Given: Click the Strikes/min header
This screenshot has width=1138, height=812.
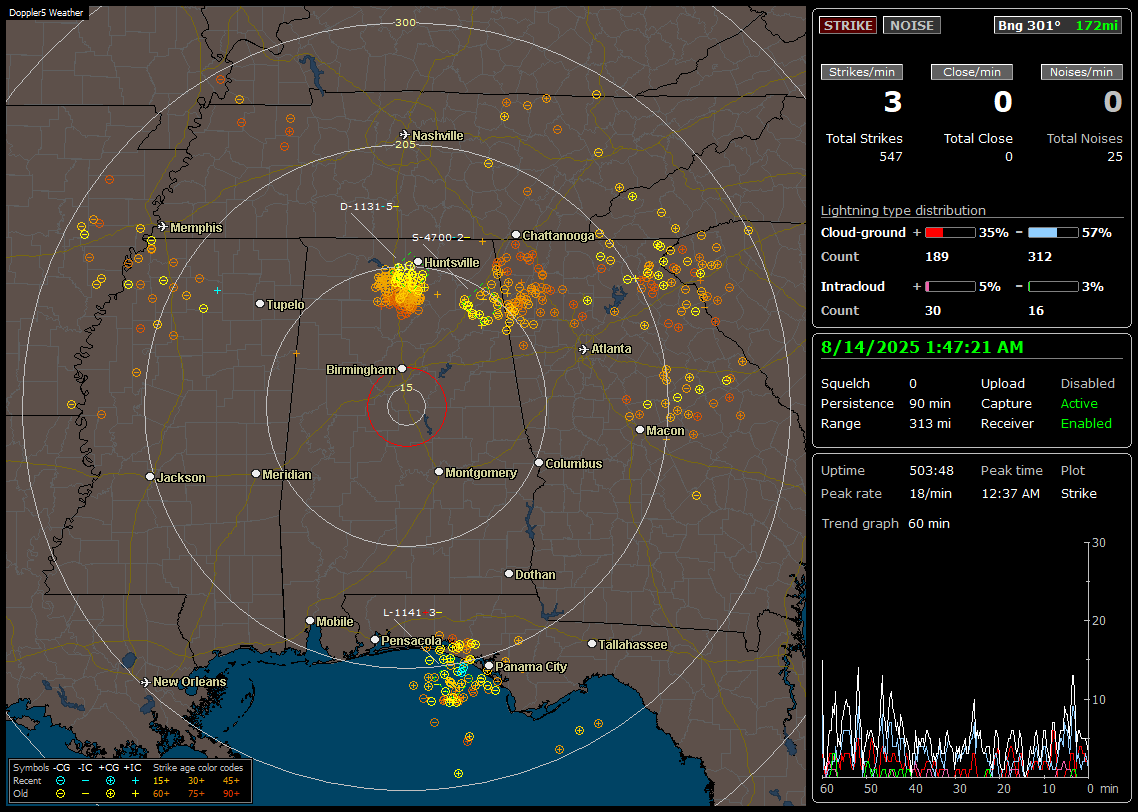Looking at the screenshot, I should click(861, 72).
